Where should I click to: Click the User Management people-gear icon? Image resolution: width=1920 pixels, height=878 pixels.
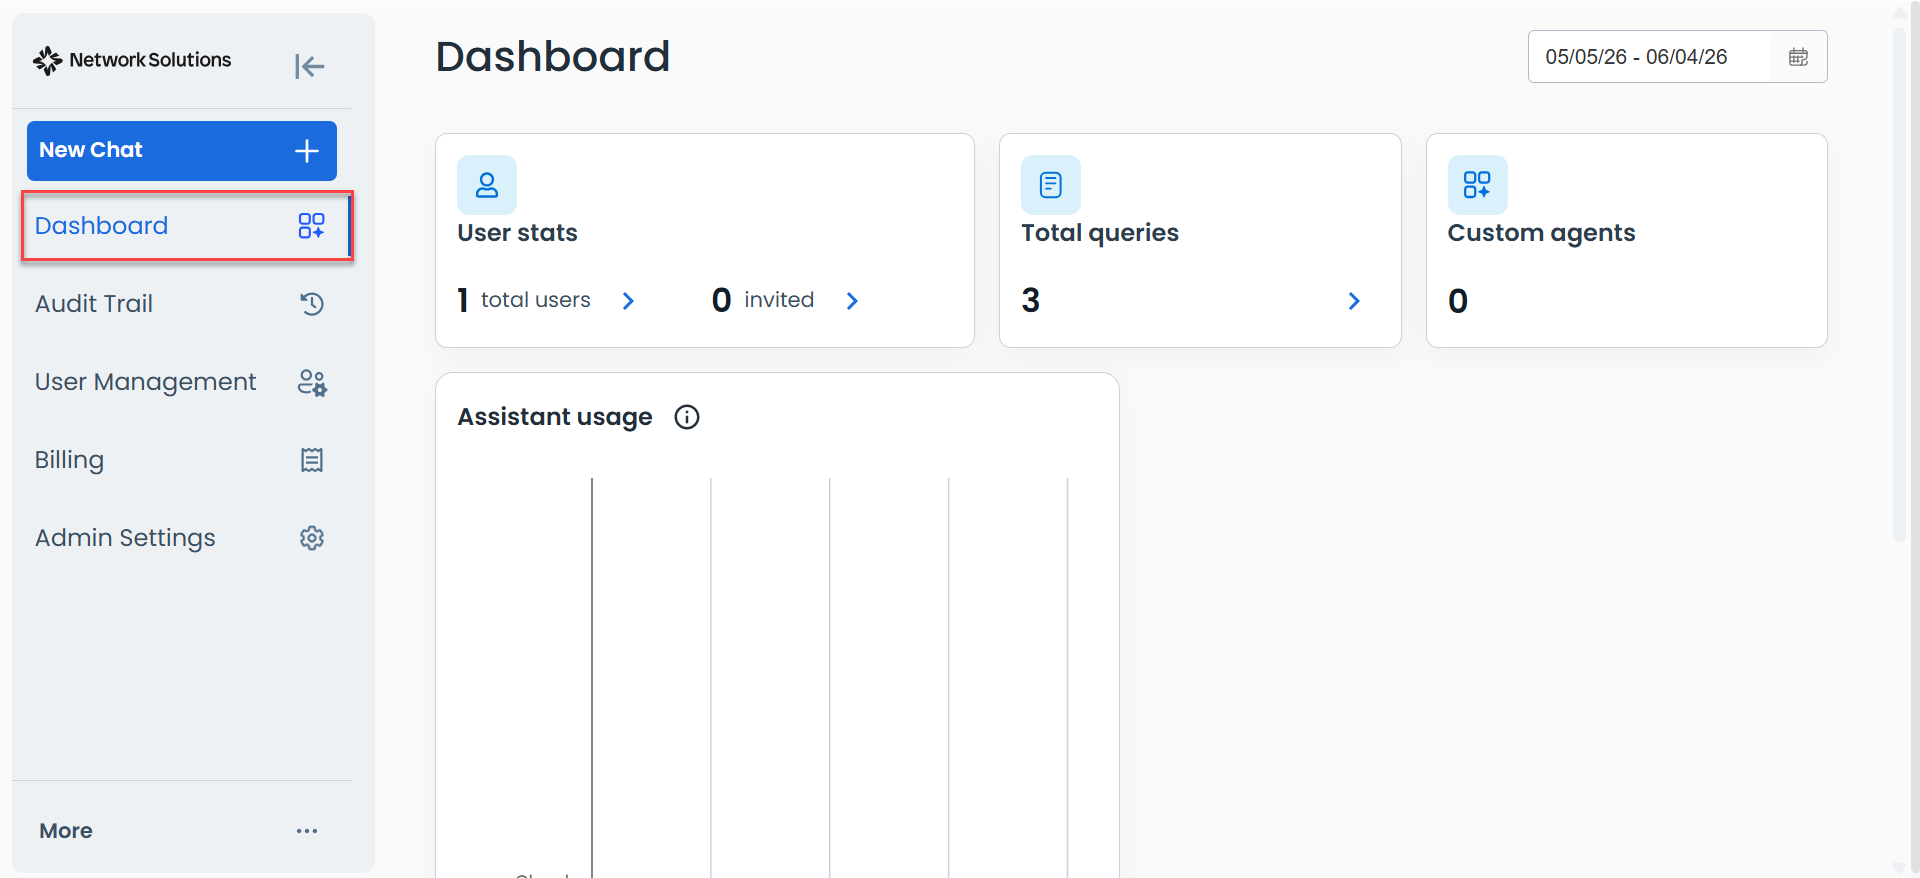(312, 382)
